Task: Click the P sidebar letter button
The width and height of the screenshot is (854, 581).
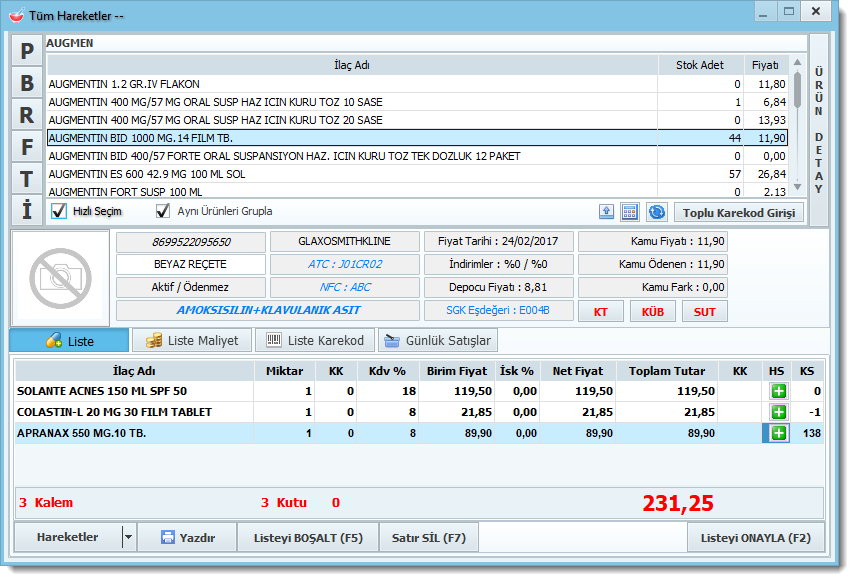Action: pos(27,51)
